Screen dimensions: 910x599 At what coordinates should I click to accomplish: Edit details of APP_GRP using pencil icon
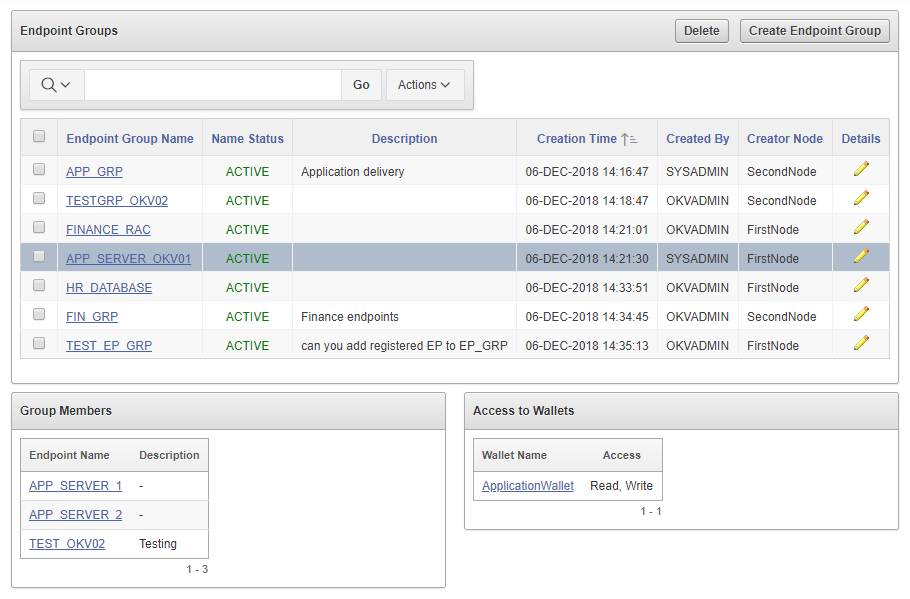861,171
